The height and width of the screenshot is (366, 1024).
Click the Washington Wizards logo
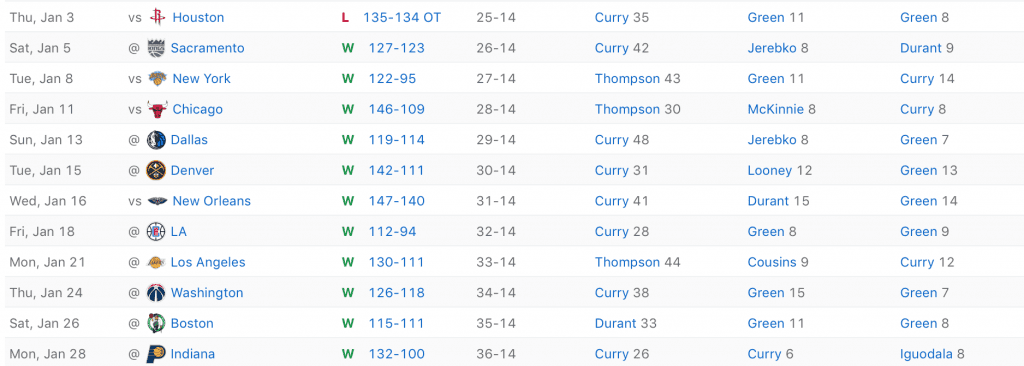pyautogui.click(x=157, y=293)
